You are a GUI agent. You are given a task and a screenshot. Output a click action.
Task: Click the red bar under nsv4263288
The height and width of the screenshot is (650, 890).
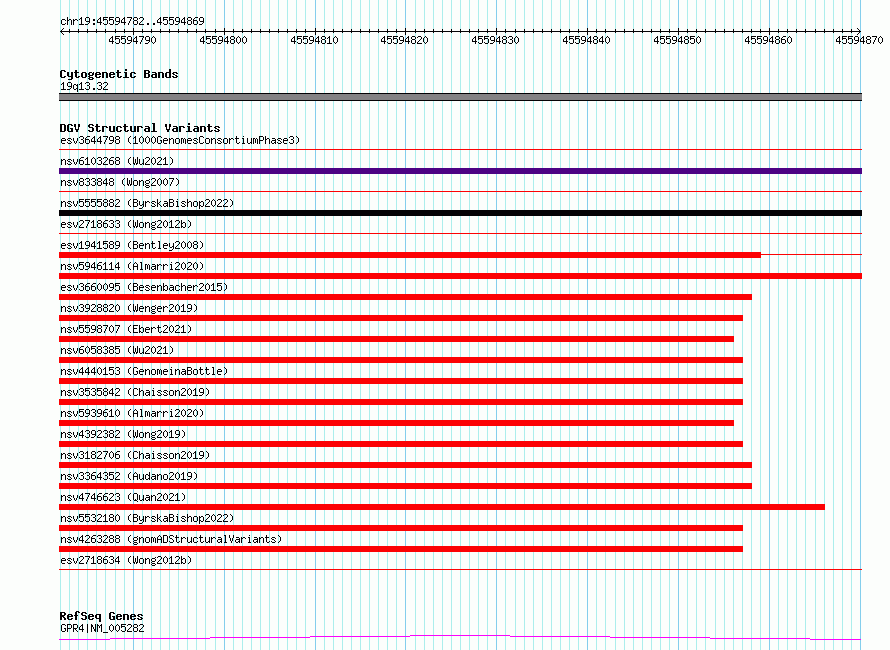pyautogui.click(x=401, y=549)
